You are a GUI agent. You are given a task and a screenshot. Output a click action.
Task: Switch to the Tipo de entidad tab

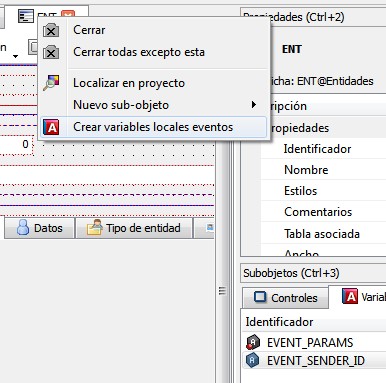click(x=134, y=228)
